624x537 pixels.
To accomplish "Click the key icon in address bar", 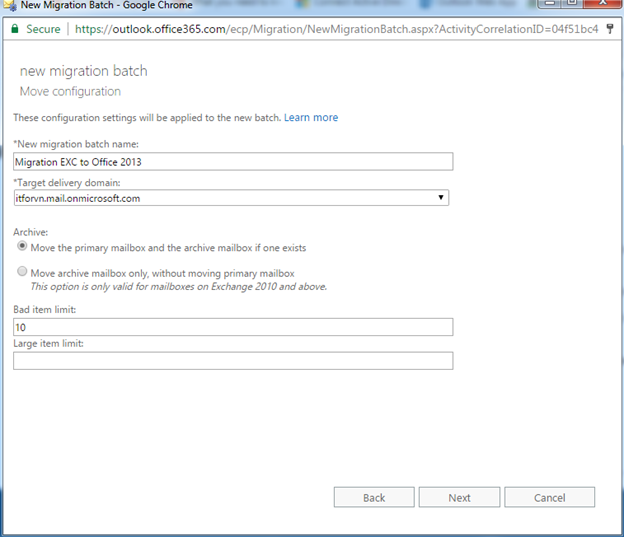I will coord(610,29).
